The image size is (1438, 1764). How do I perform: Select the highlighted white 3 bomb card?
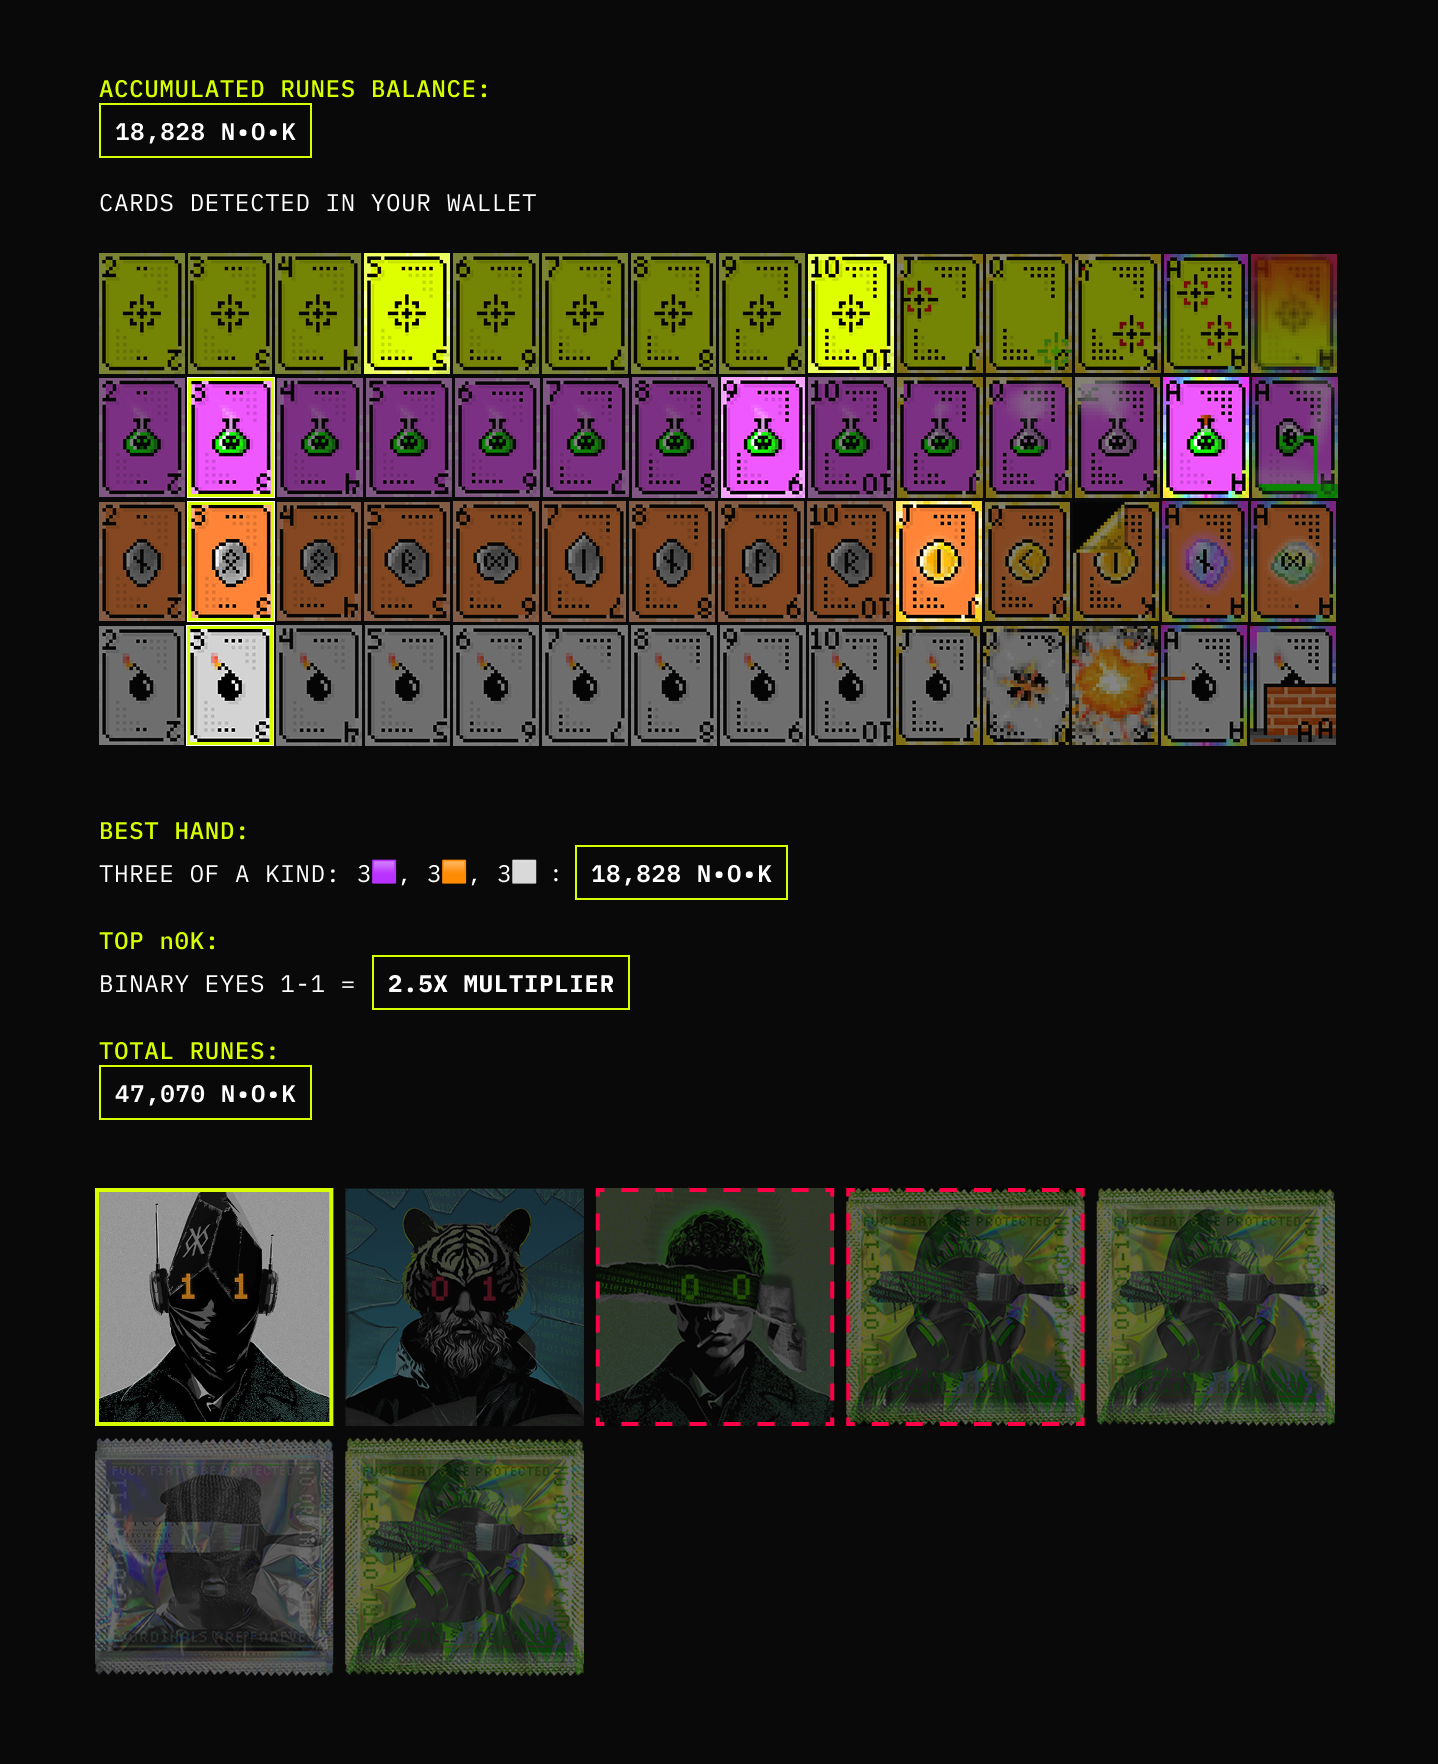coord(230,686)
